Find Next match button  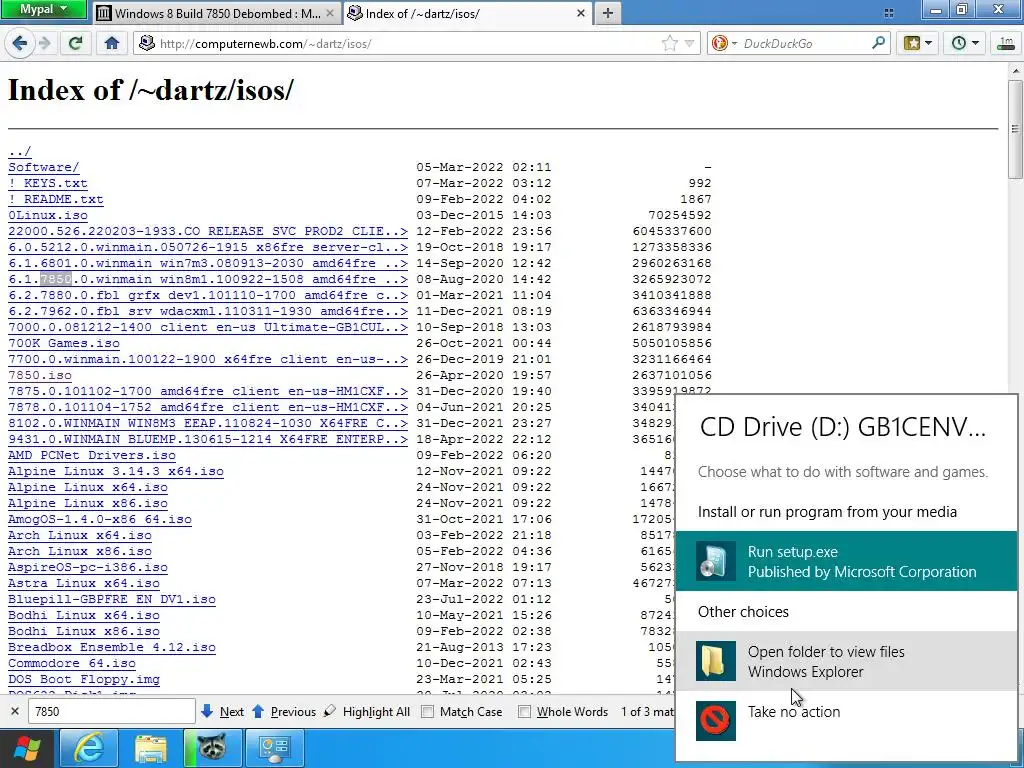(x=223, y=711)
